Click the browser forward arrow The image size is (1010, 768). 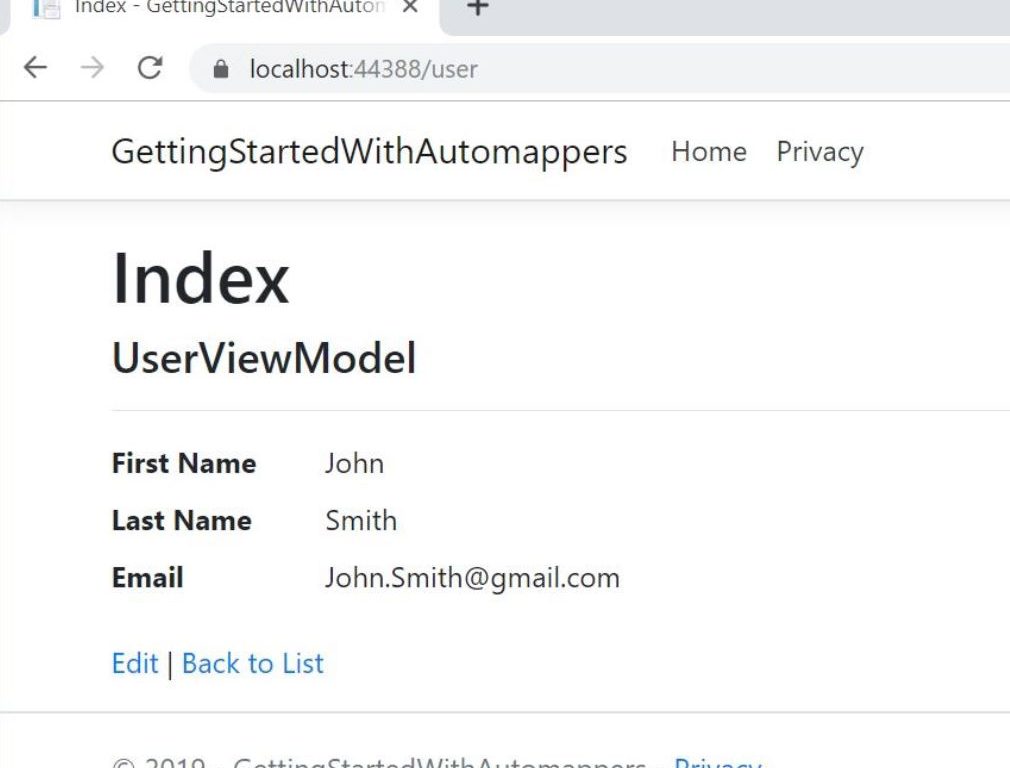[x=92, y=68]
